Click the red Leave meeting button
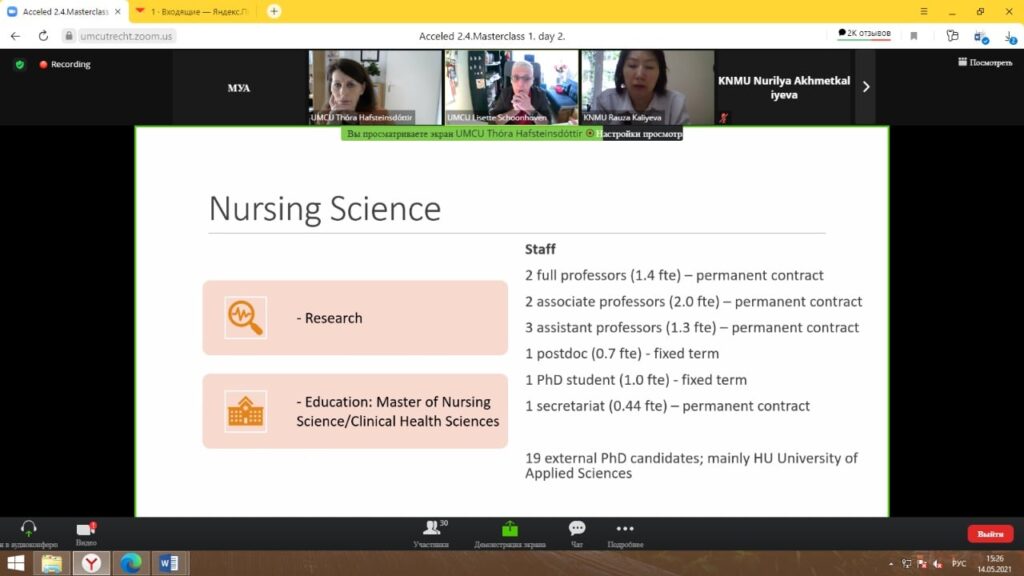Screen dimensions: 1024x576 click(989, 534)
